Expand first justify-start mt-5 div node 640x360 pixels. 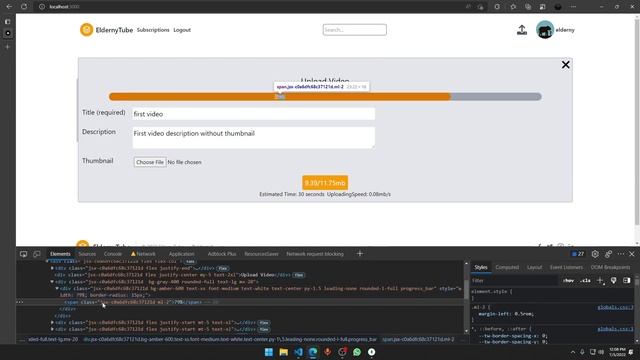(52, 322)
